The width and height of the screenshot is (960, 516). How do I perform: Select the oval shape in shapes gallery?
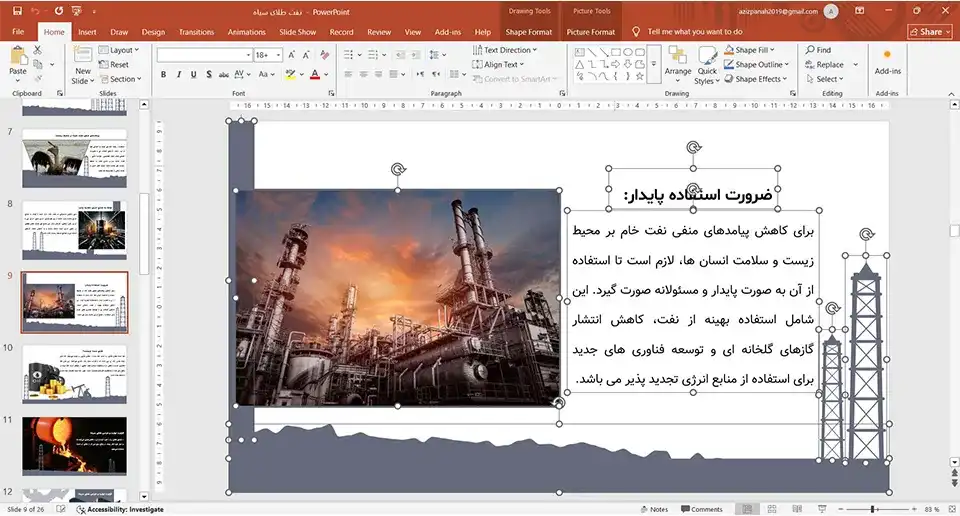[628, 52]
